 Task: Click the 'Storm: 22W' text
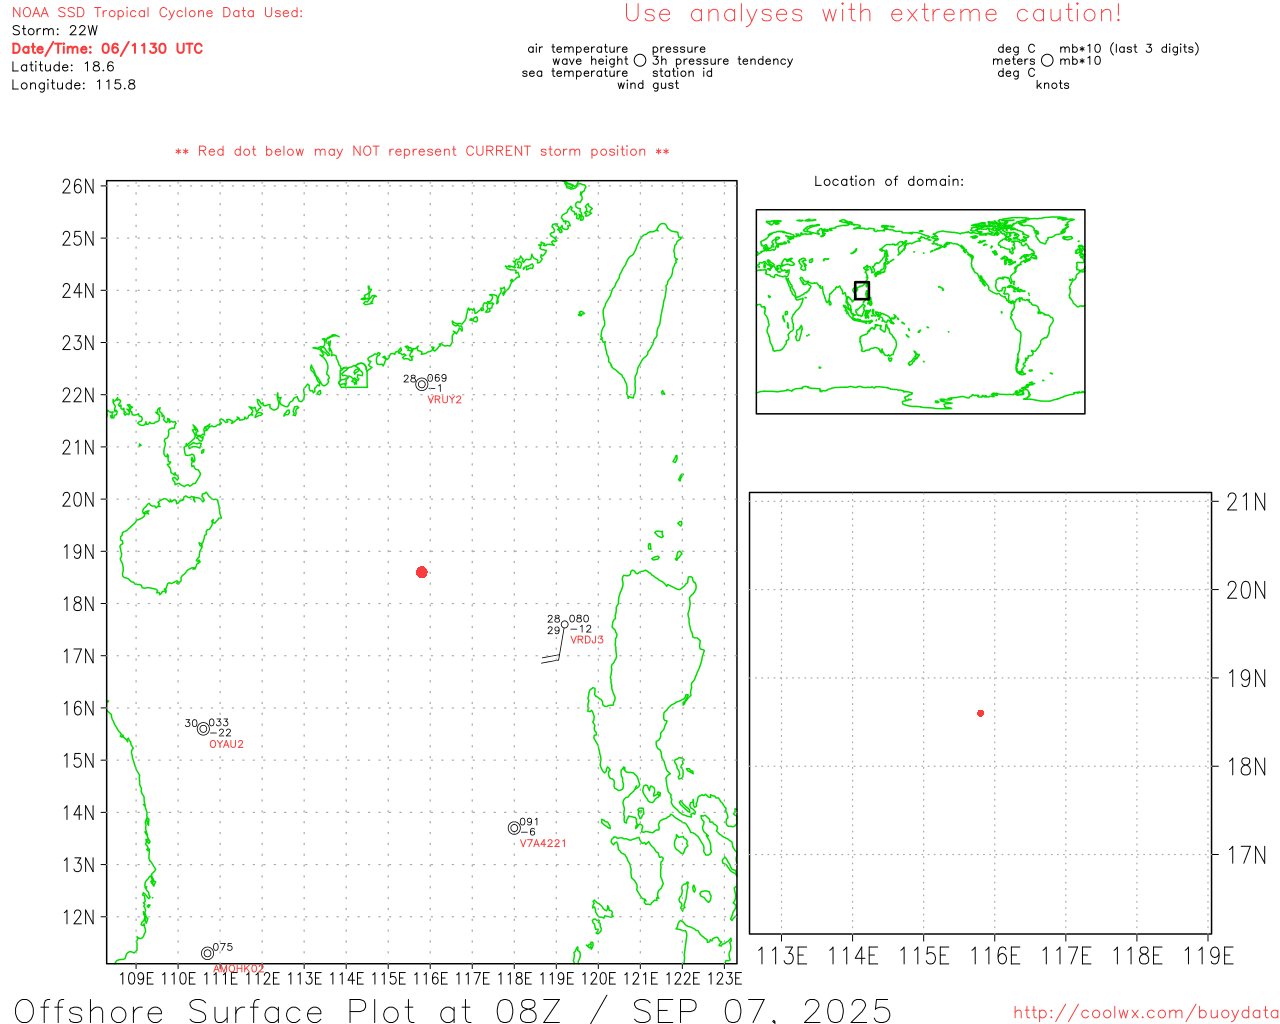(x=55, y=31)
